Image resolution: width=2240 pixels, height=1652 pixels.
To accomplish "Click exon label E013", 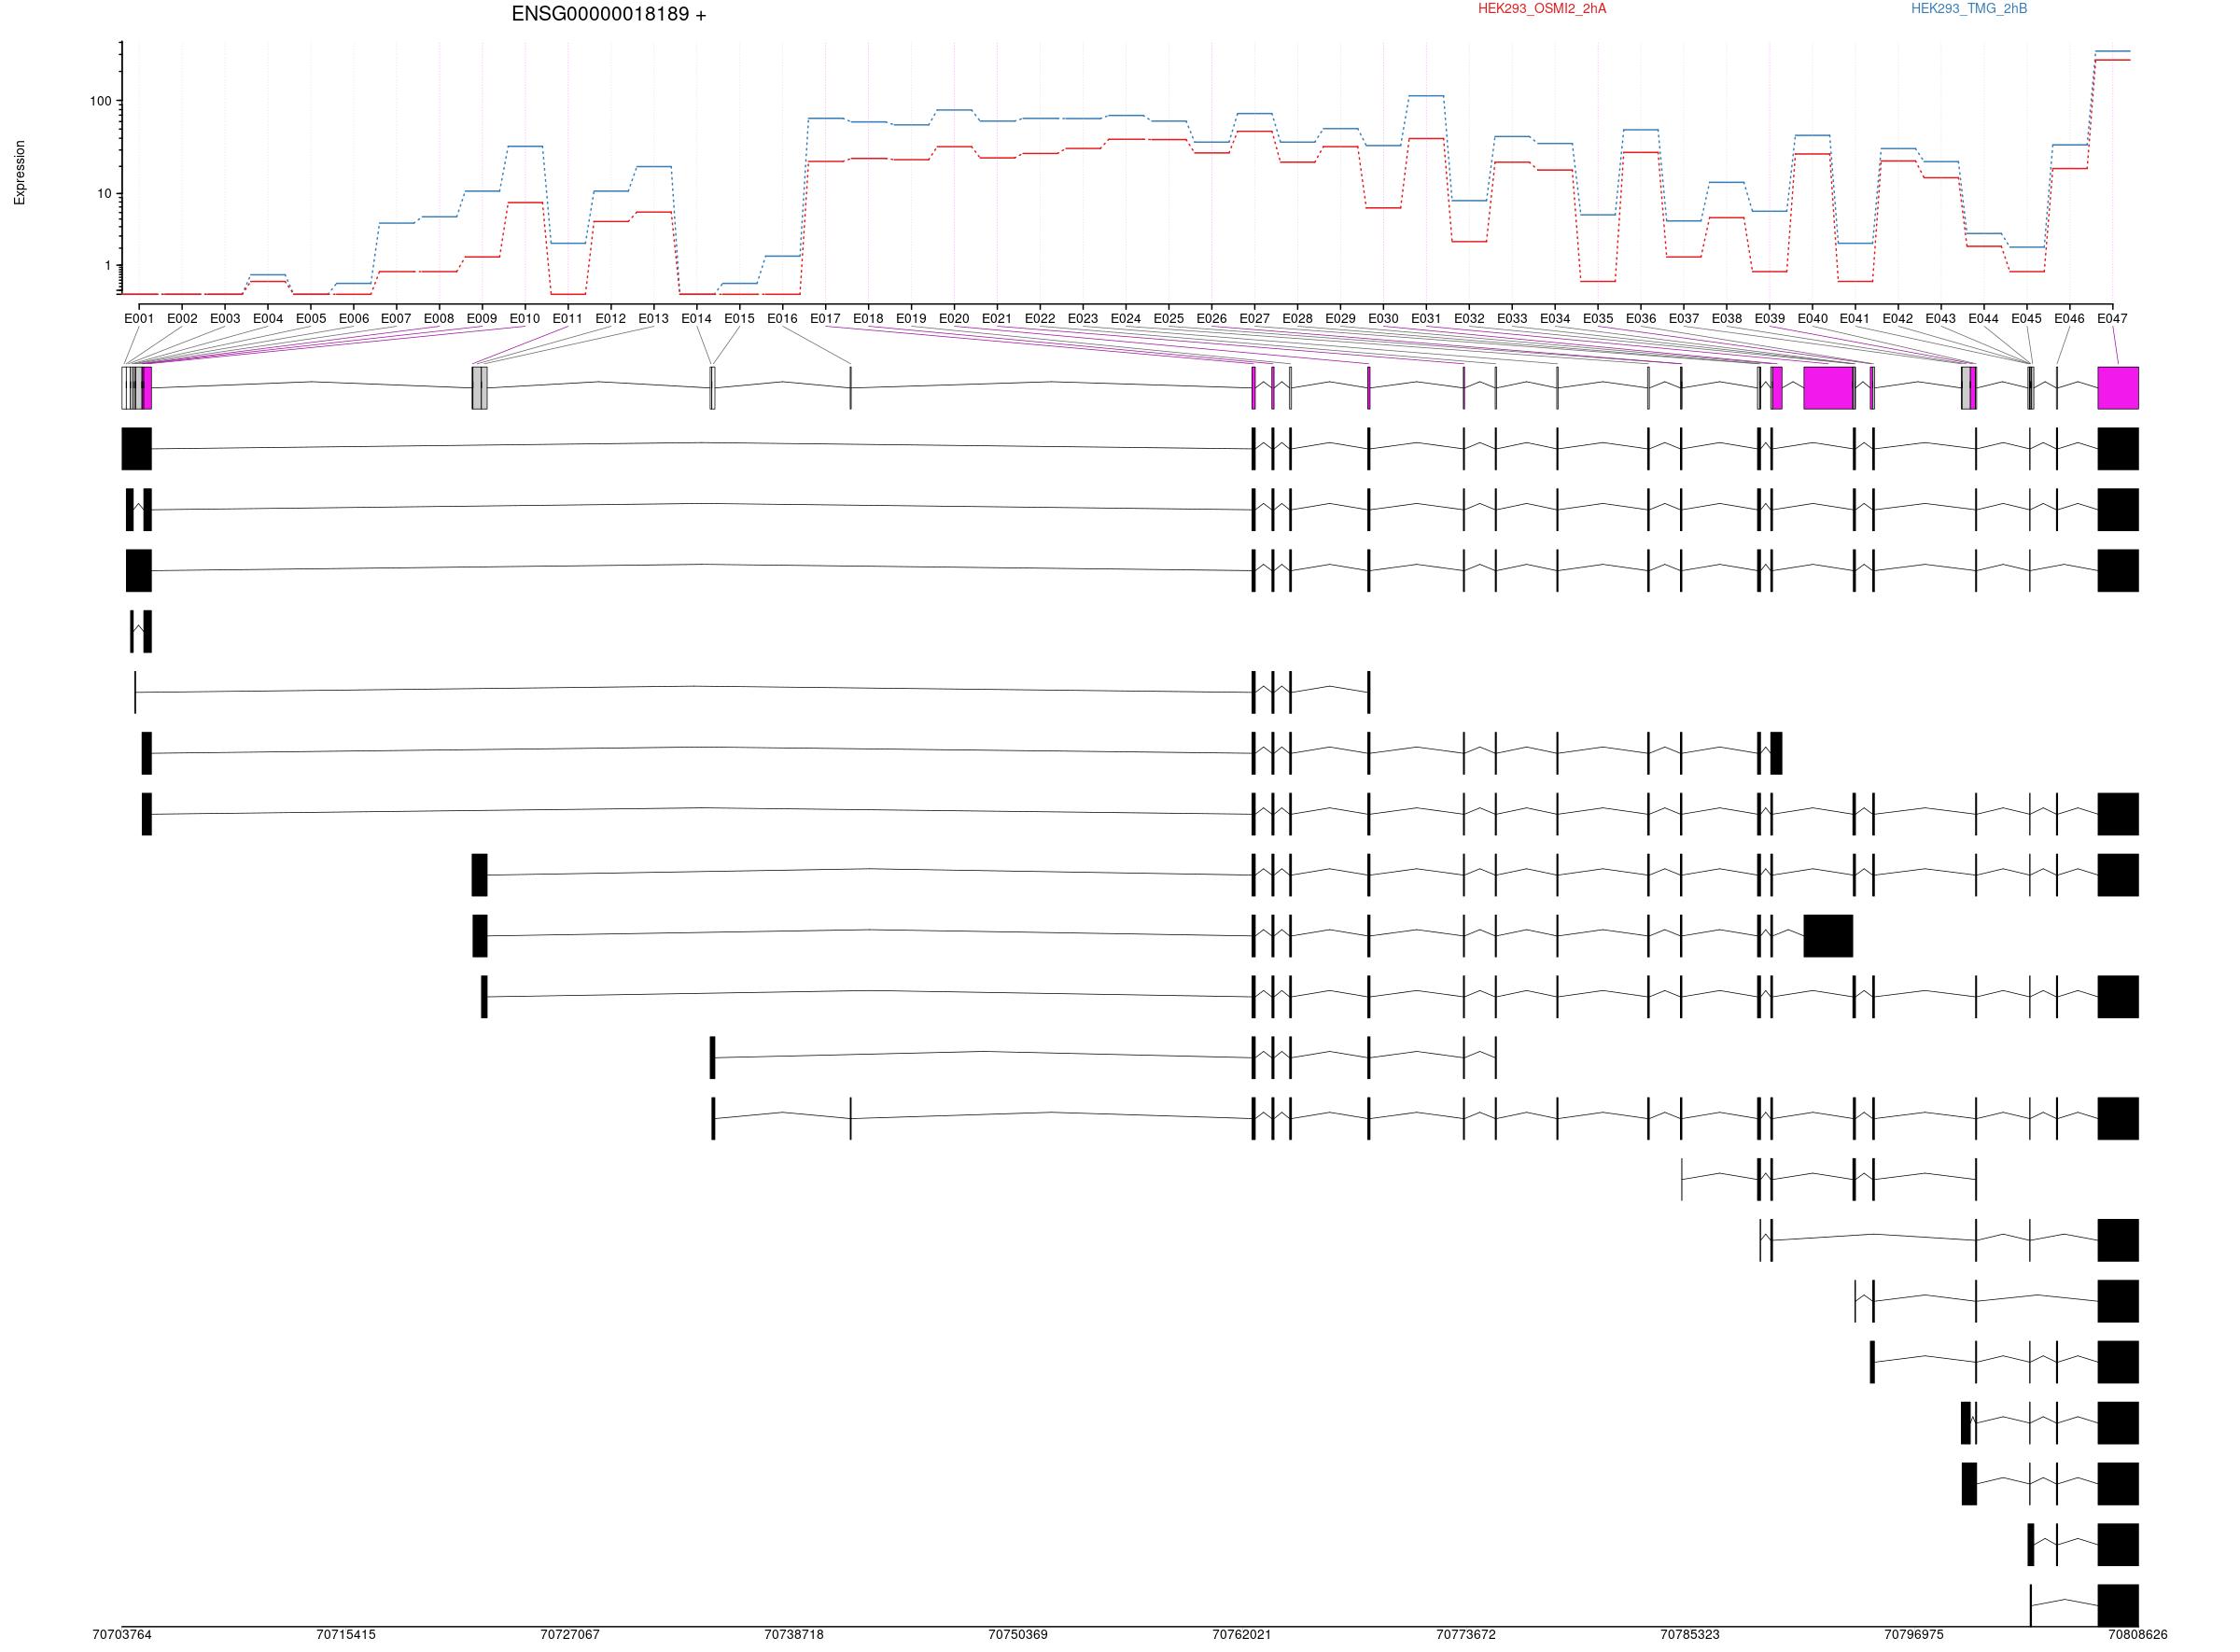I will [654, 319].
